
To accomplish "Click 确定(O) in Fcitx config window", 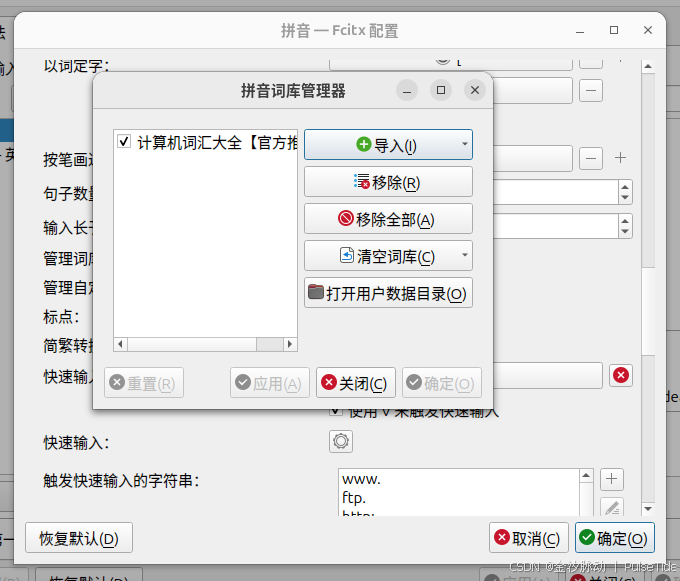I will coord(615,538).
